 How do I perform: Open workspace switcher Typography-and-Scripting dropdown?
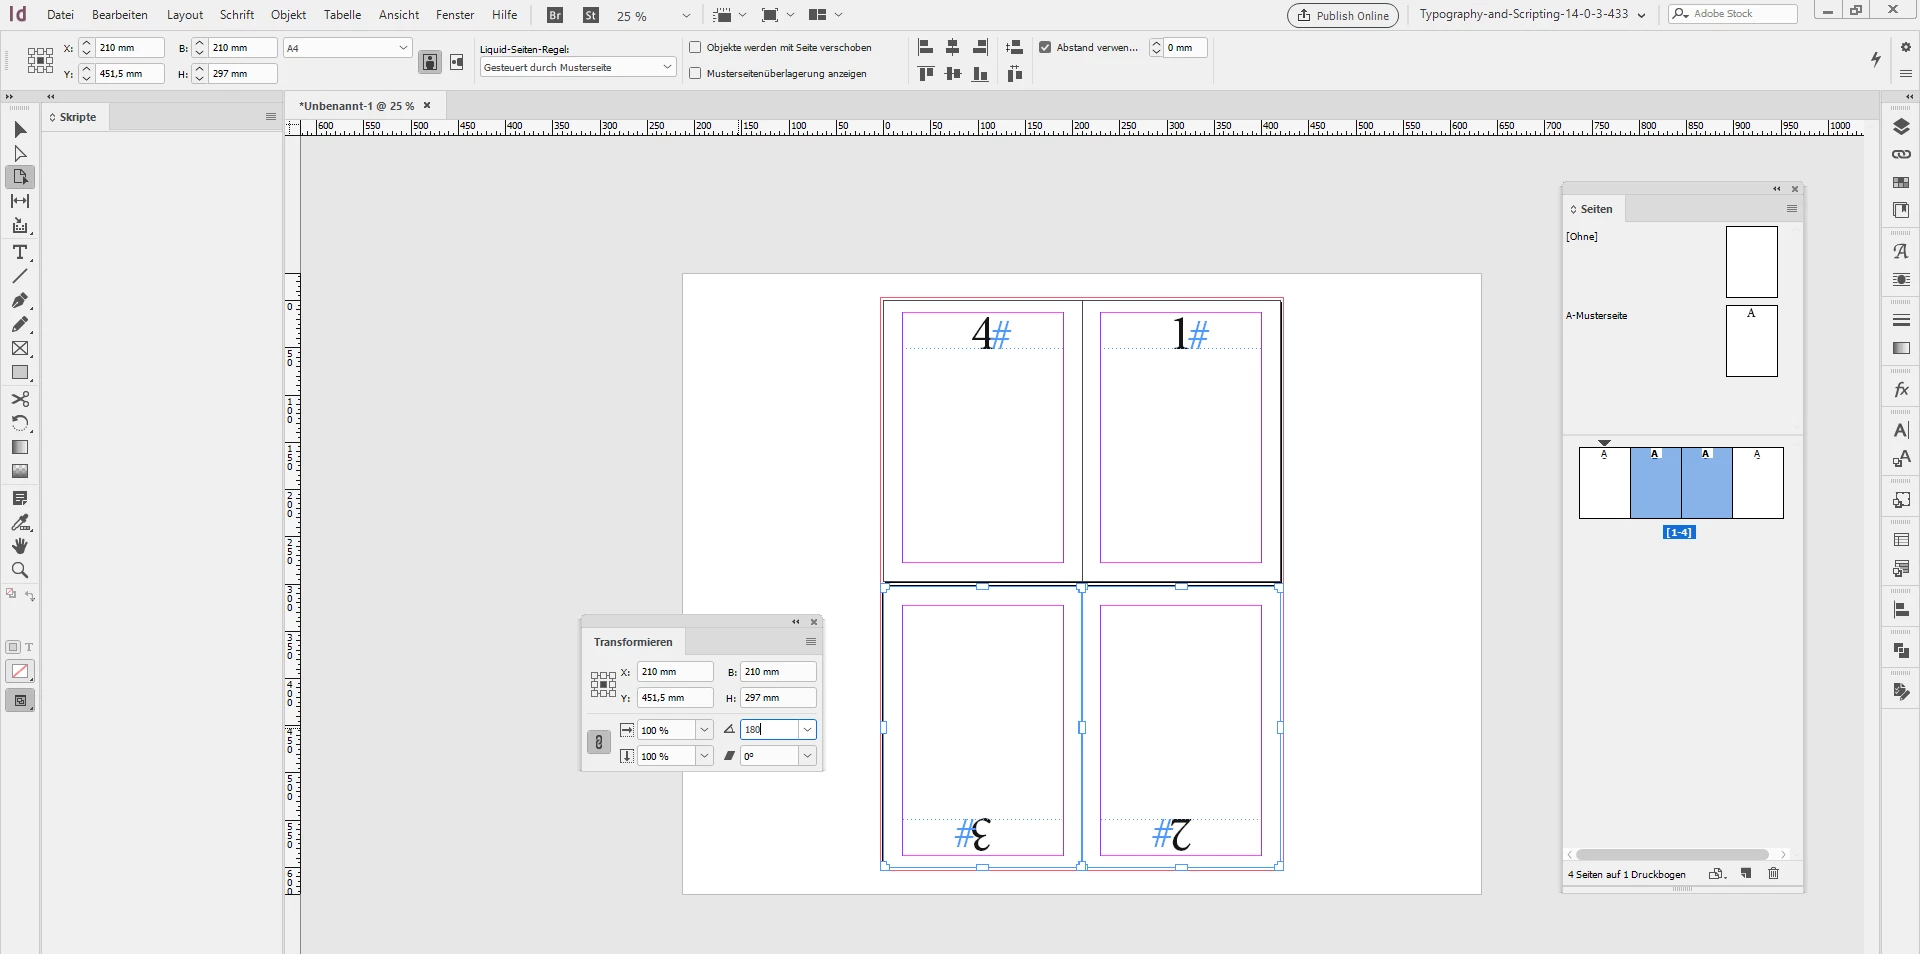pos(1533,15)
